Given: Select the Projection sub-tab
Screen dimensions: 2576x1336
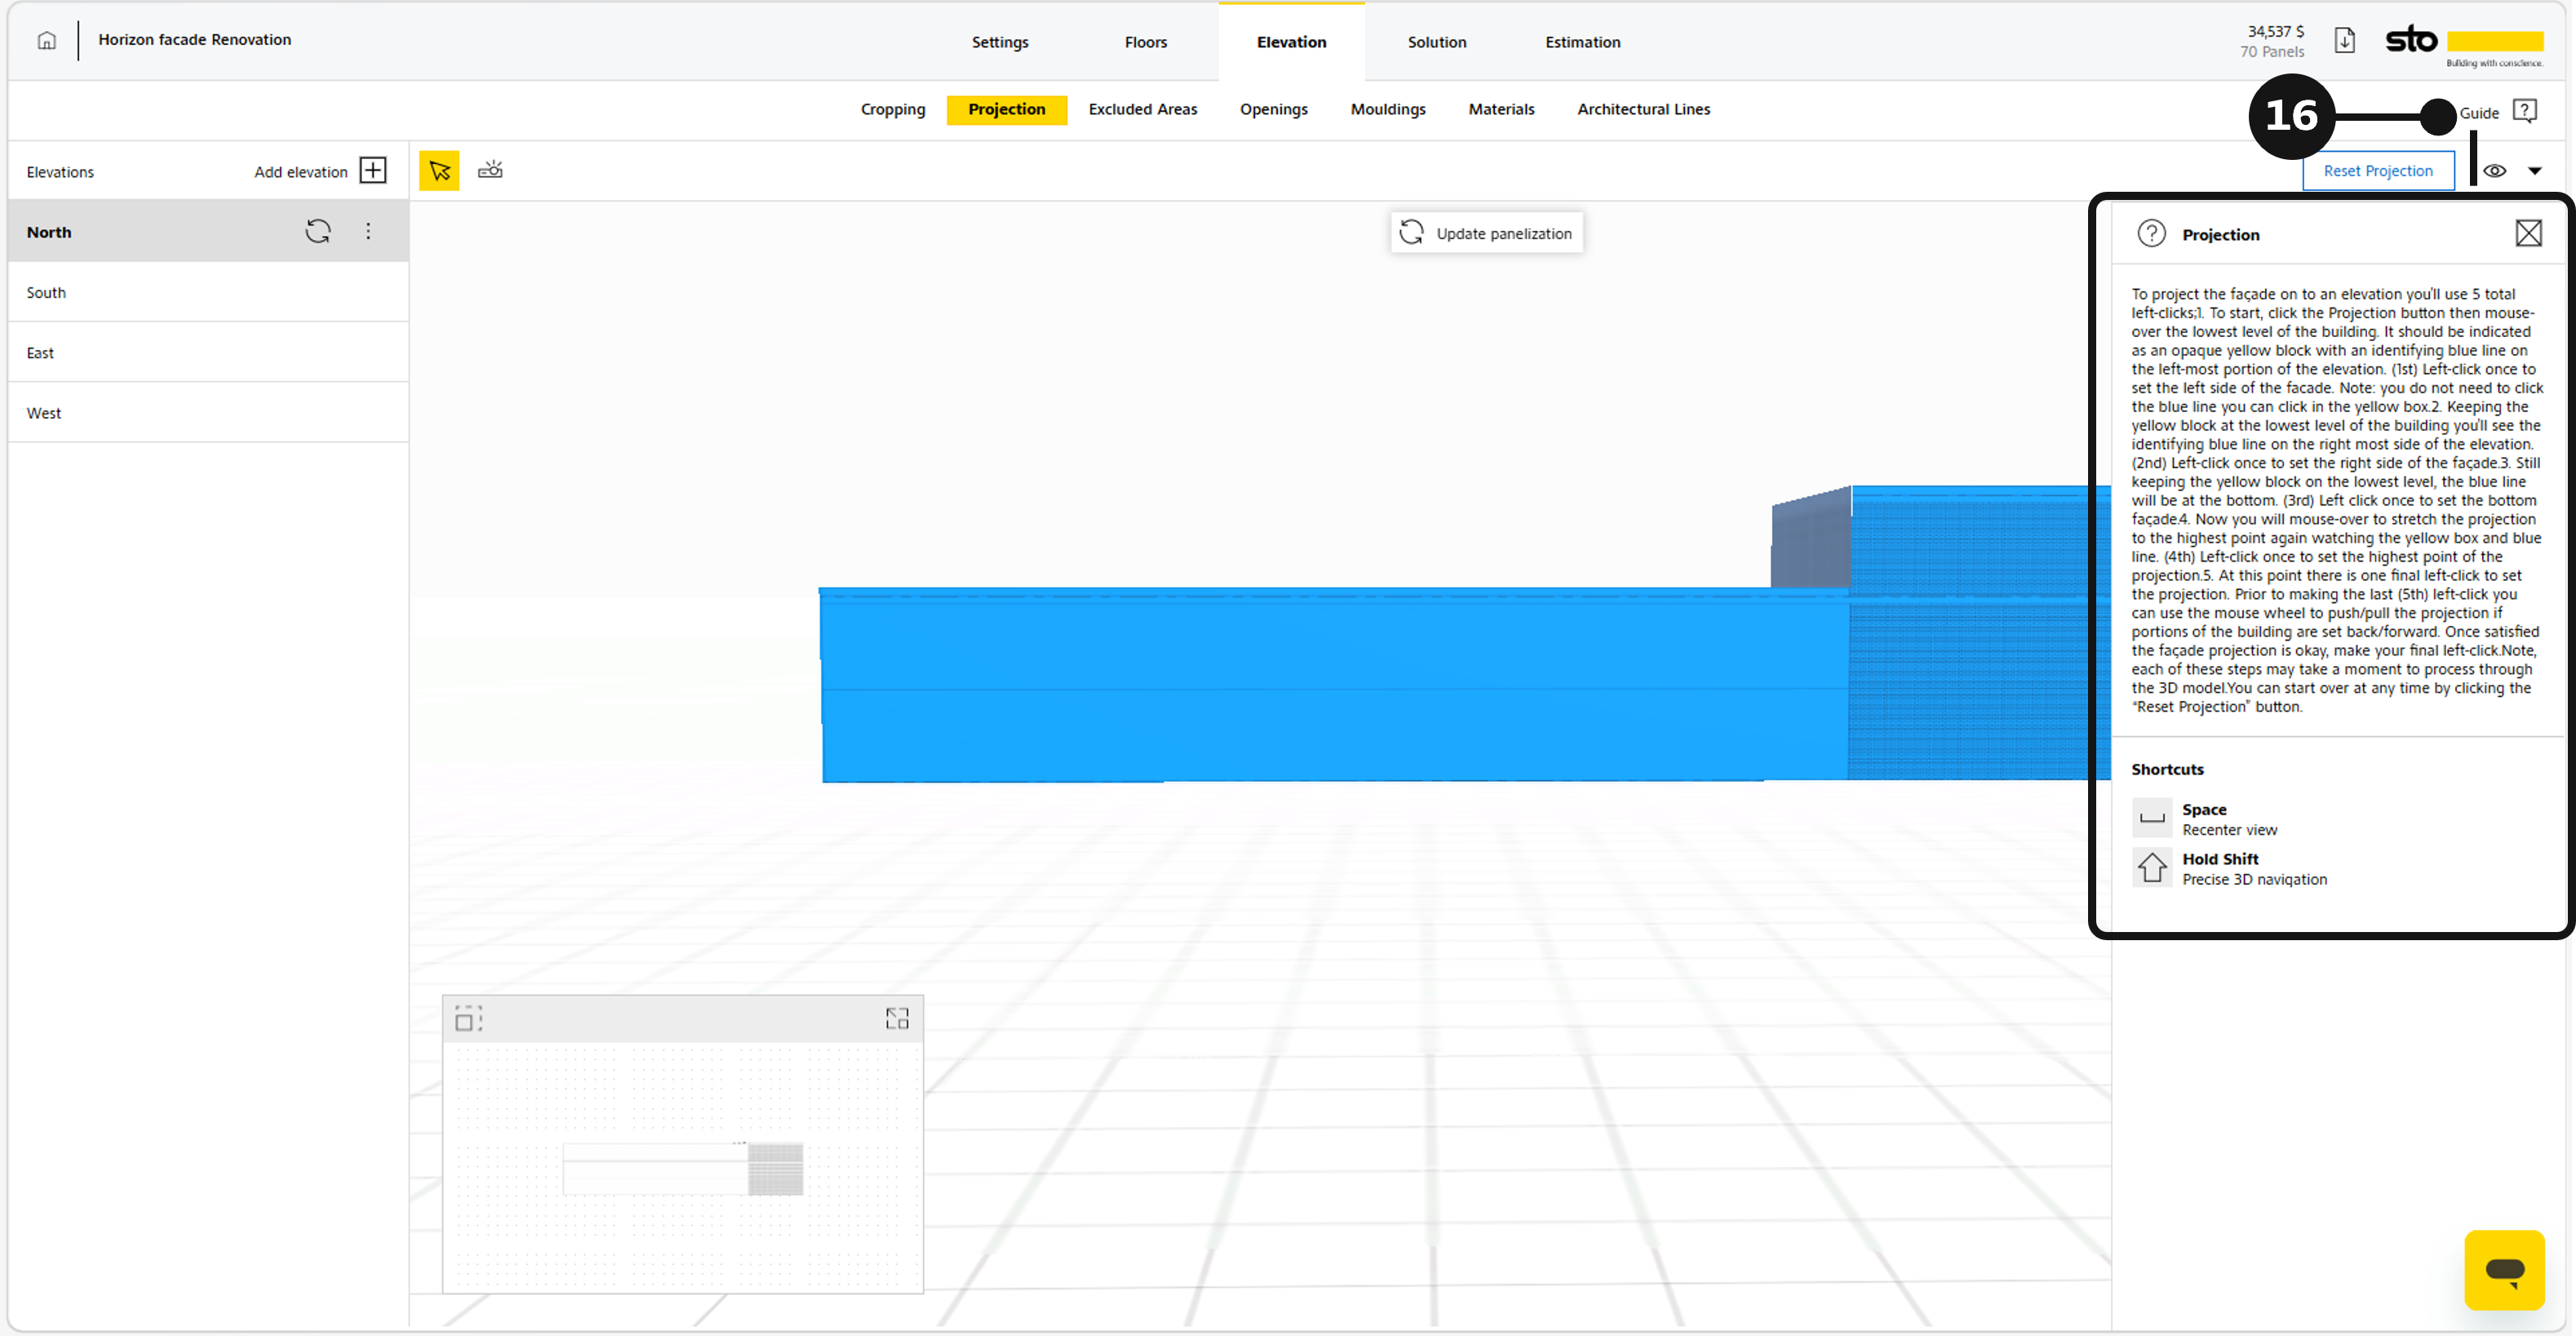Looking at the screenshot, I should [x=1006, y=109].
